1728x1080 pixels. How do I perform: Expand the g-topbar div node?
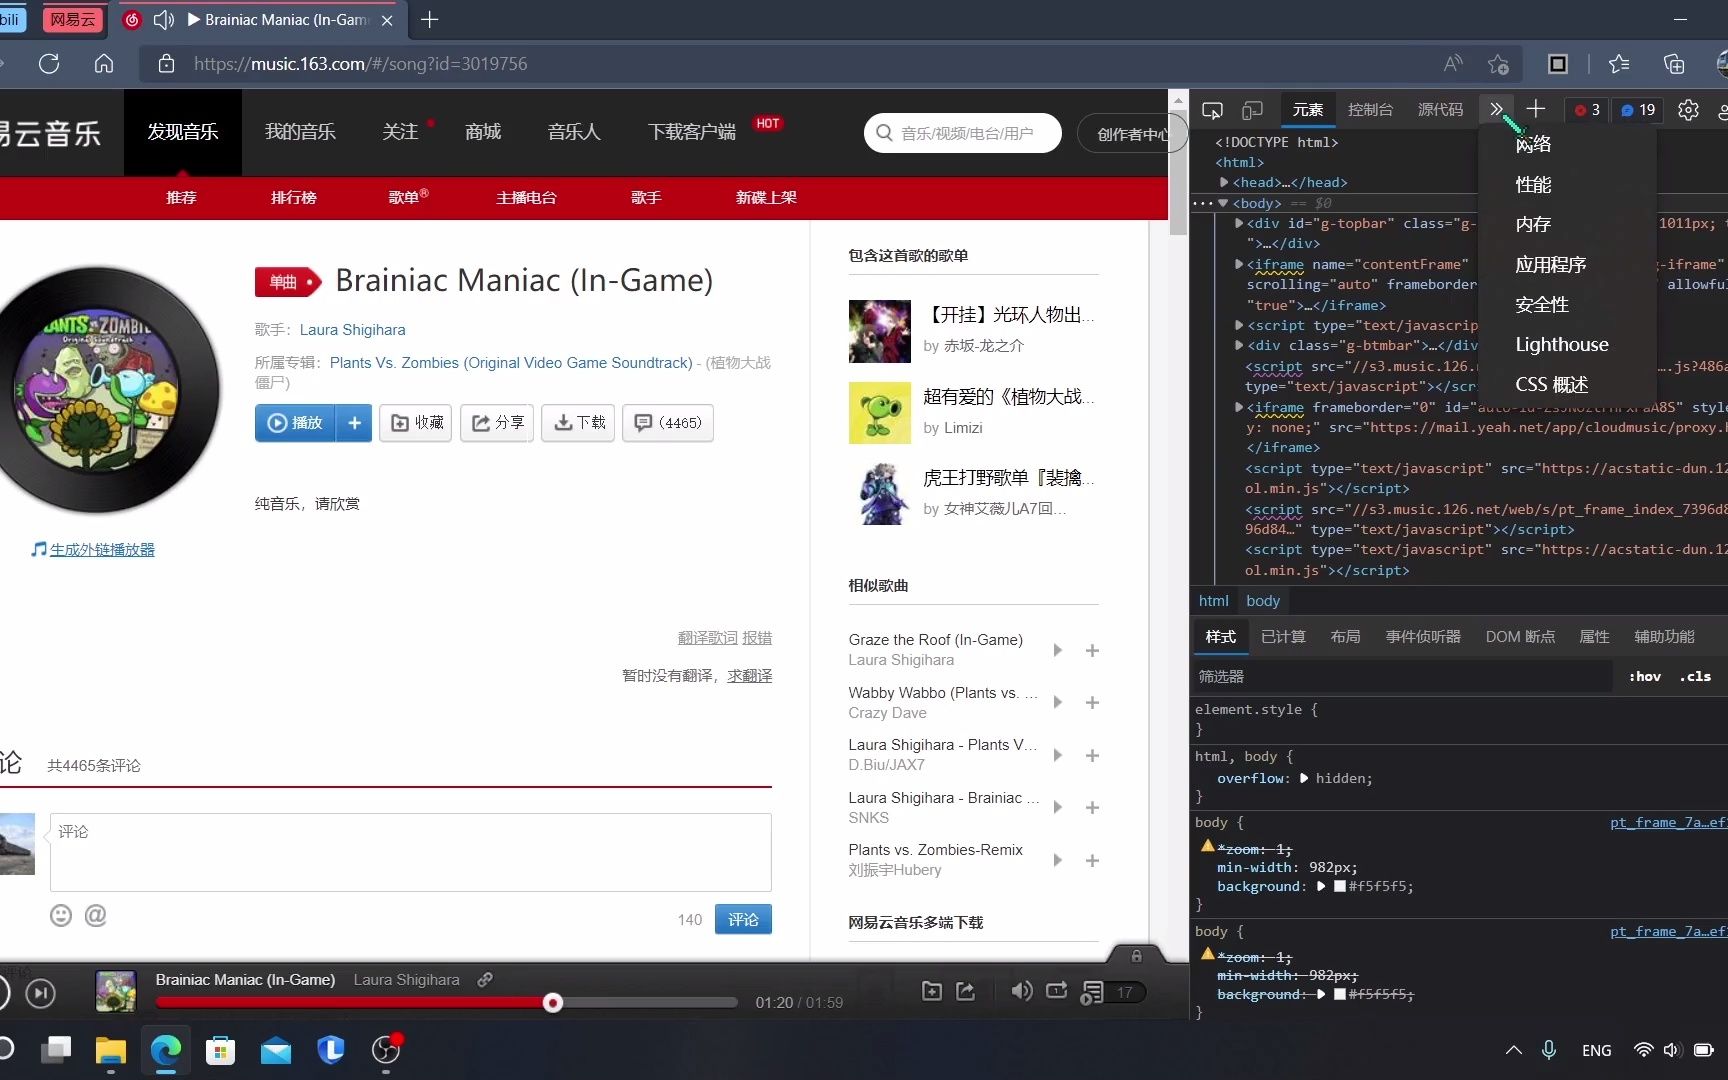point(1239,223)
